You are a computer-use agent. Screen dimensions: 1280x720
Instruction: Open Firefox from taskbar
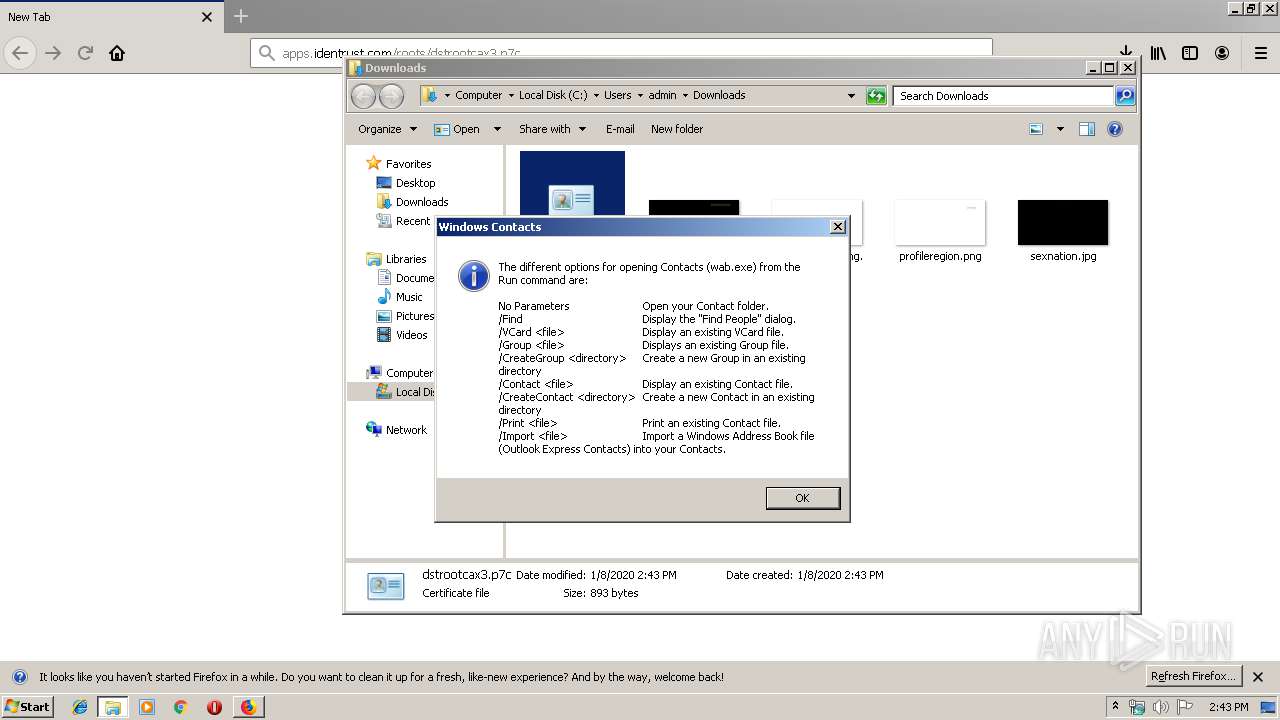pos(248,707)
